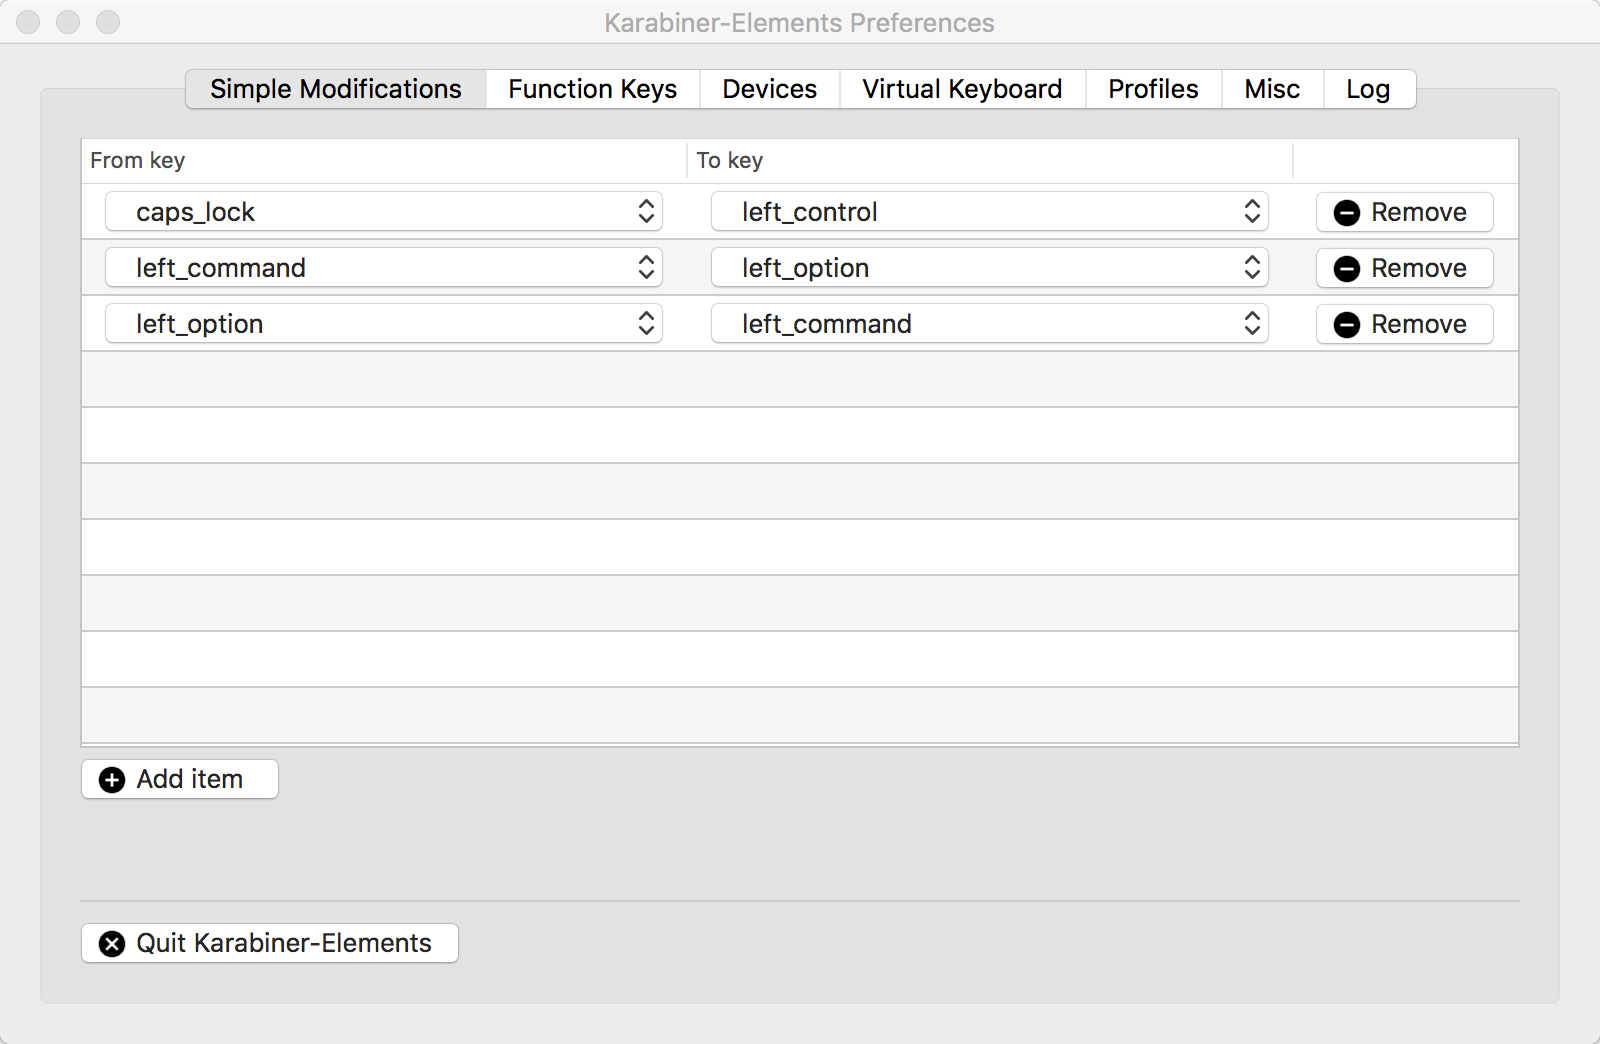Quit Karabiner-Elements

tap(270, 943)
